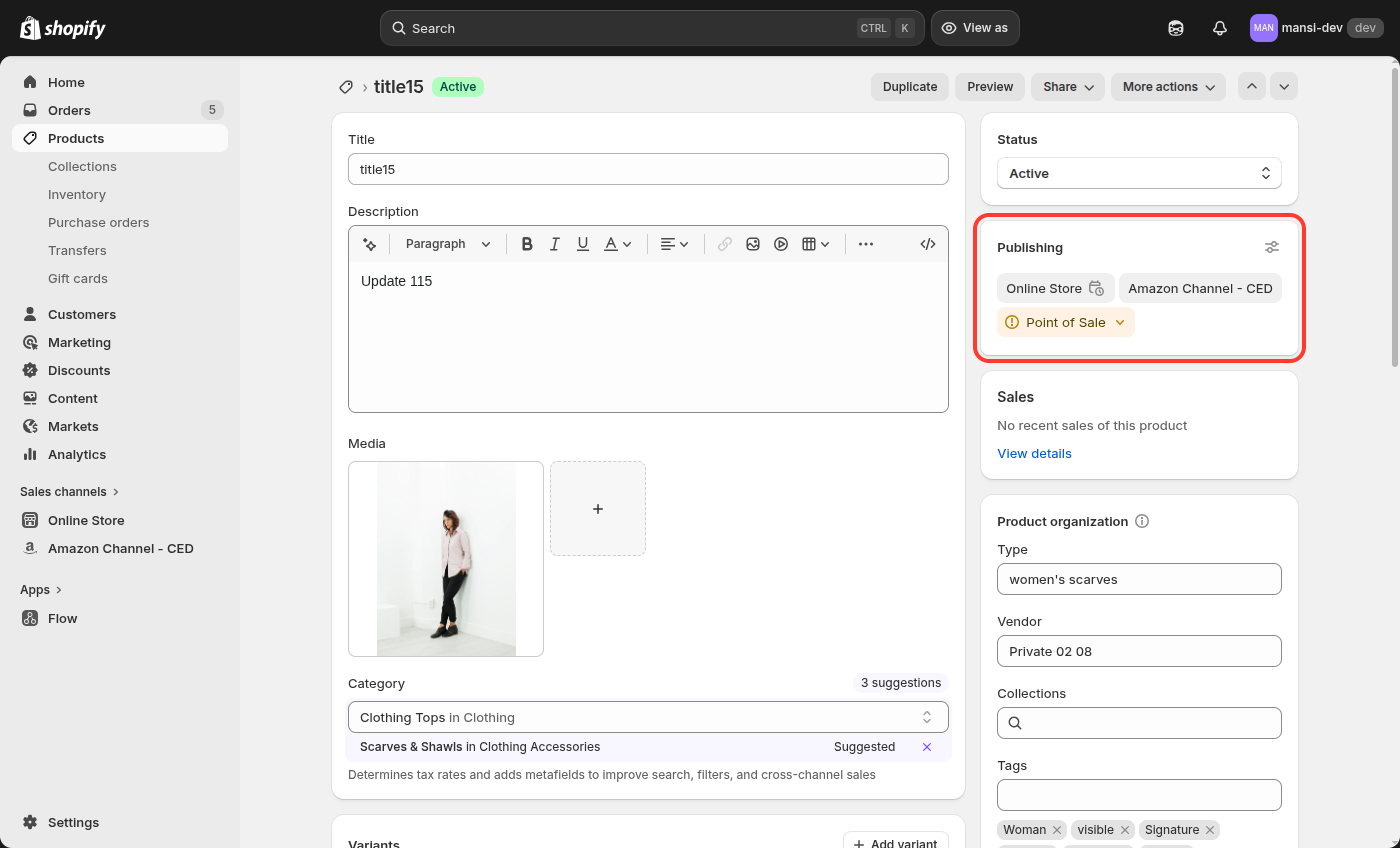The height and width of the screenshot is (848, 1400).
Task: Open the Category selector combo box
Action: tap(648, 717)
